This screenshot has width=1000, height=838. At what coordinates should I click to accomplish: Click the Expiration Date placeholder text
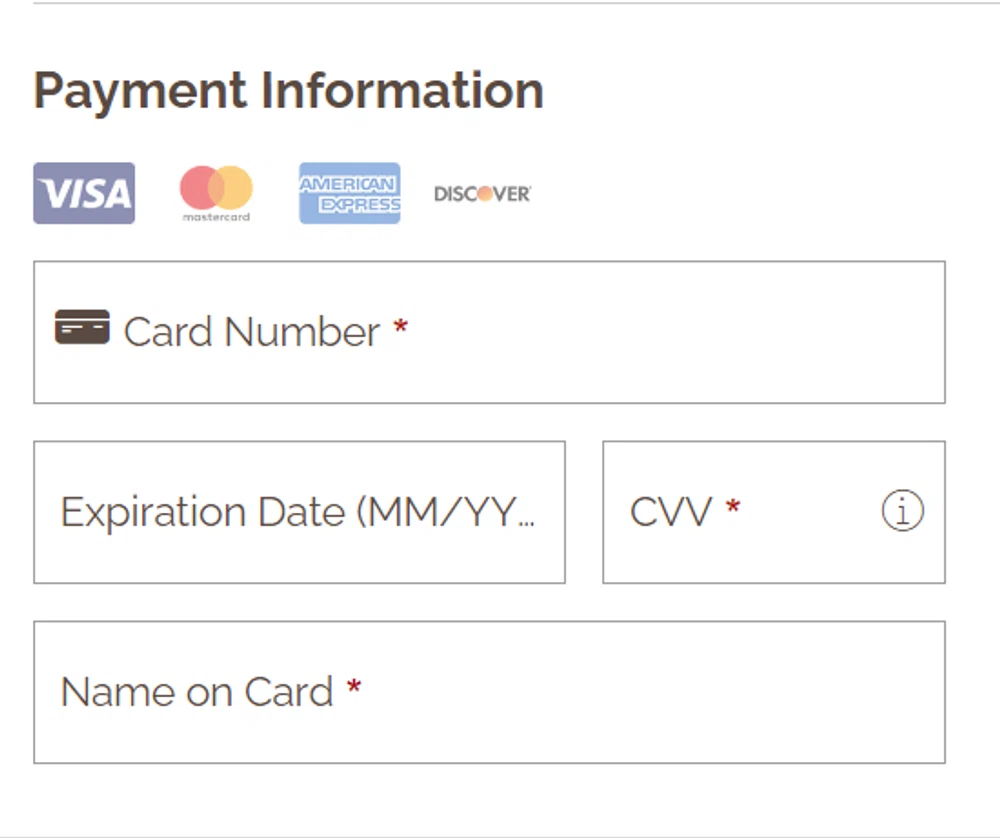click(x=300, y=511)
